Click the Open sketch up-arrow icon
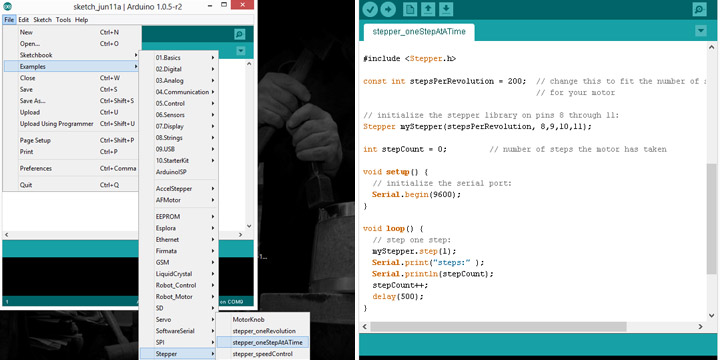Viewport: 720px width, 360px height. click(428, 9)
